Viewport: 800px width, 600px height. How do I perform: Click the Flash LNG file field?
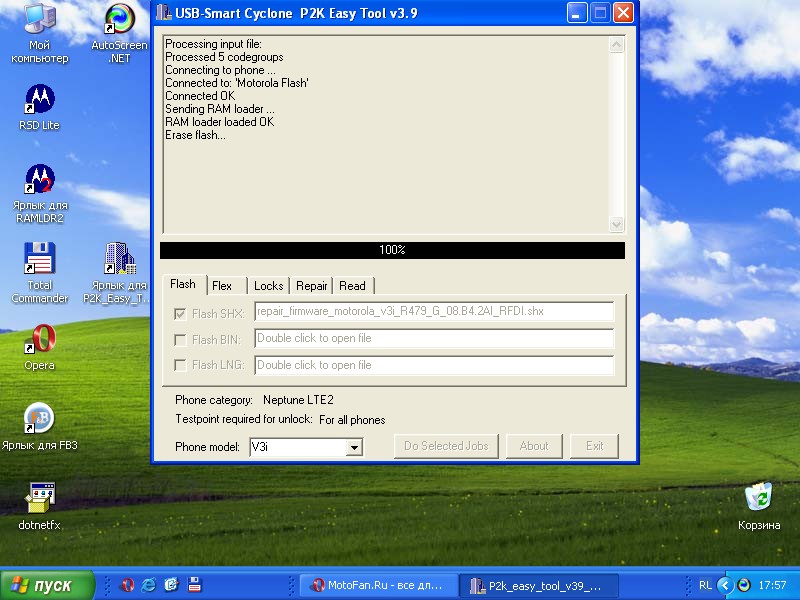pyautogui.click(x=434, y=365)
